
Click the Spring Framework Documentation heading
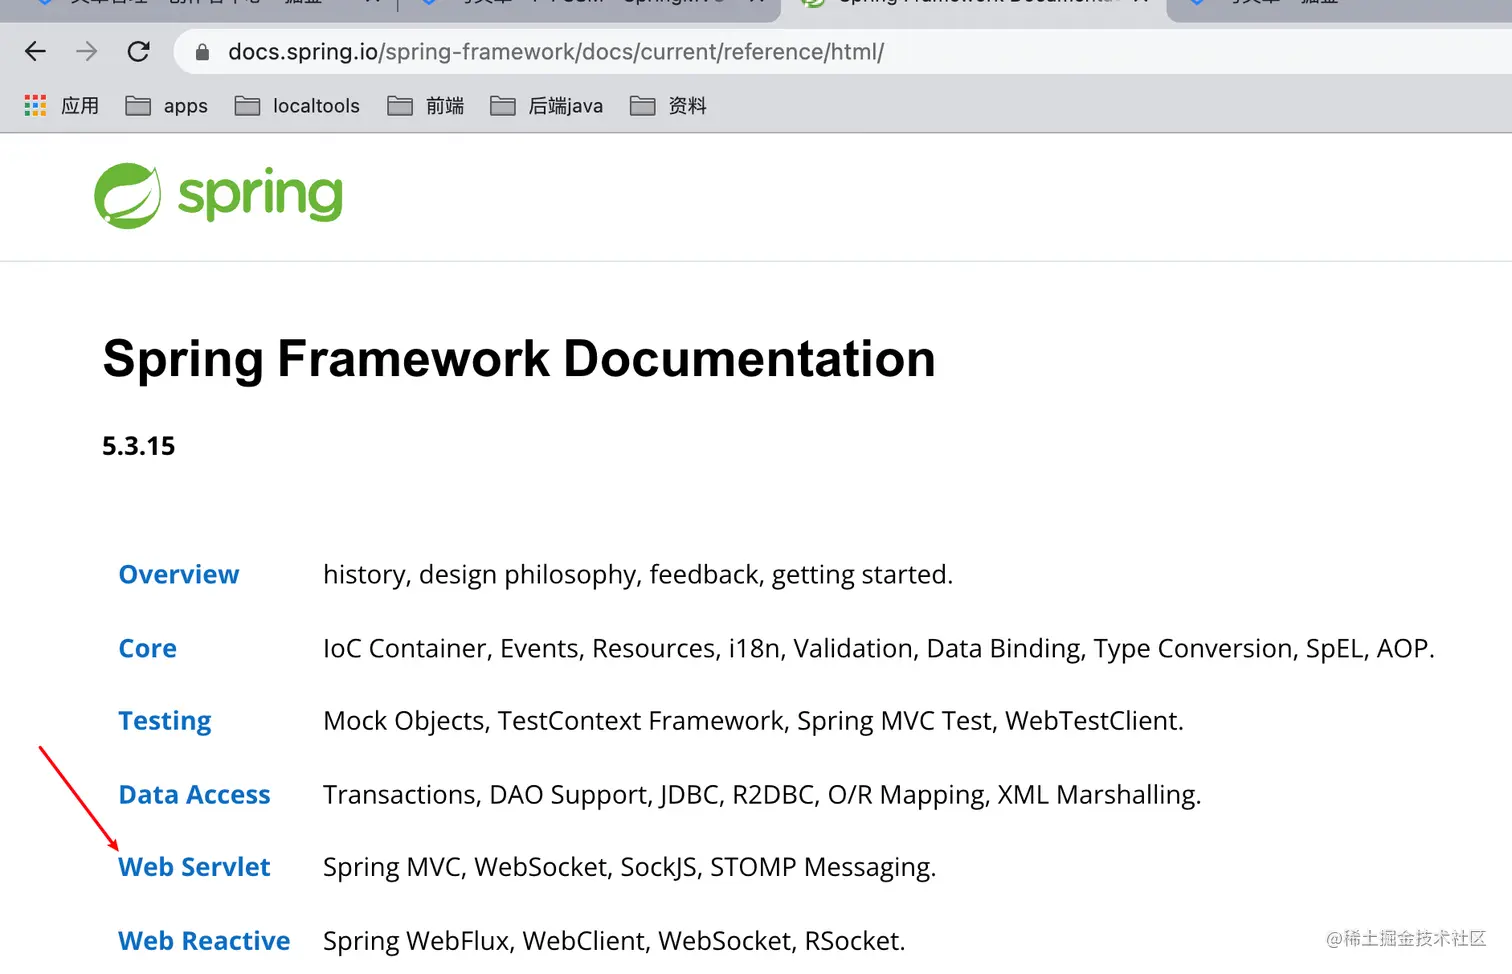(519, 359)
